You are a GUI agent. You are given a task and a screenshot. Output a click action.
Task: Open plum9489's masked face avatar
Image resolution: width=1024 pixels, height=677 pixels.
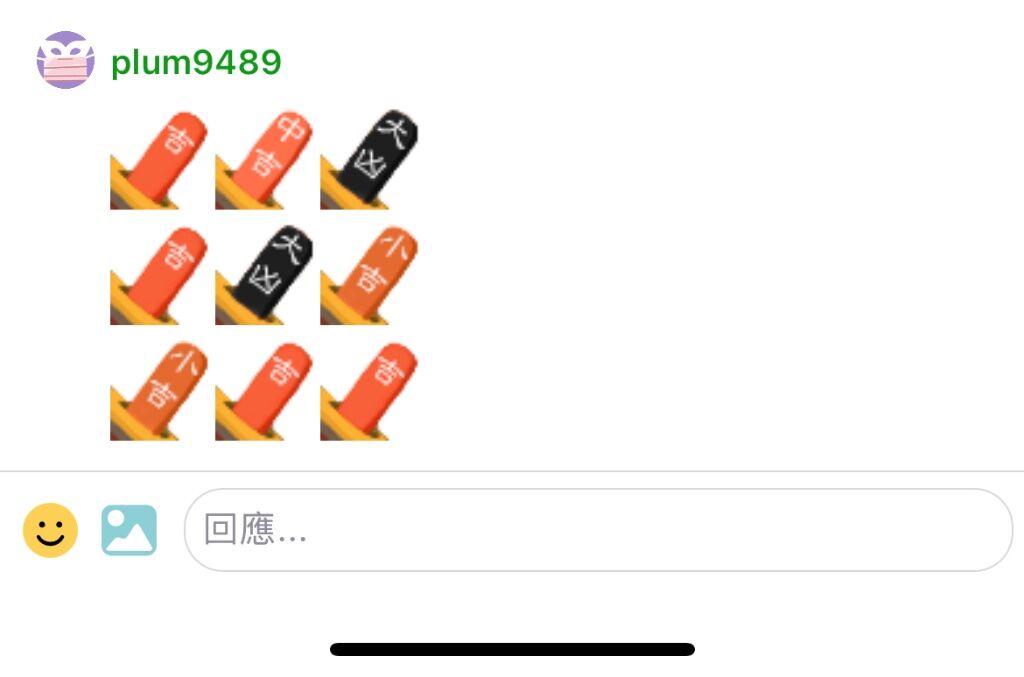click(x=65, y=60)
